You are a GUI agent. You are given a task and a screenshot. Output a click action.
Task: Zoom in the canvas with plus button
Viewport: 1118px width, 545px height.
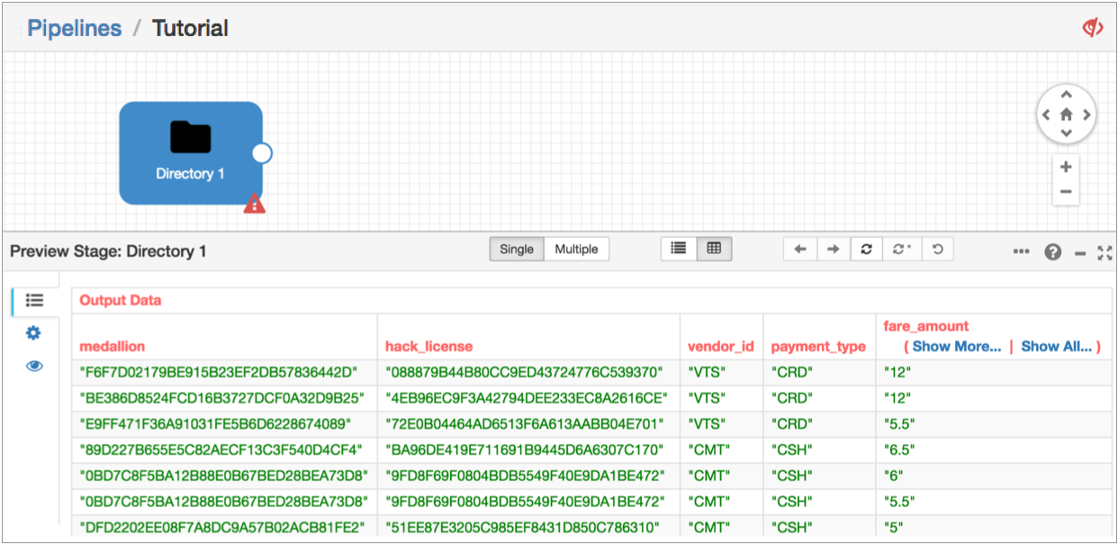tap(1066, 167)
